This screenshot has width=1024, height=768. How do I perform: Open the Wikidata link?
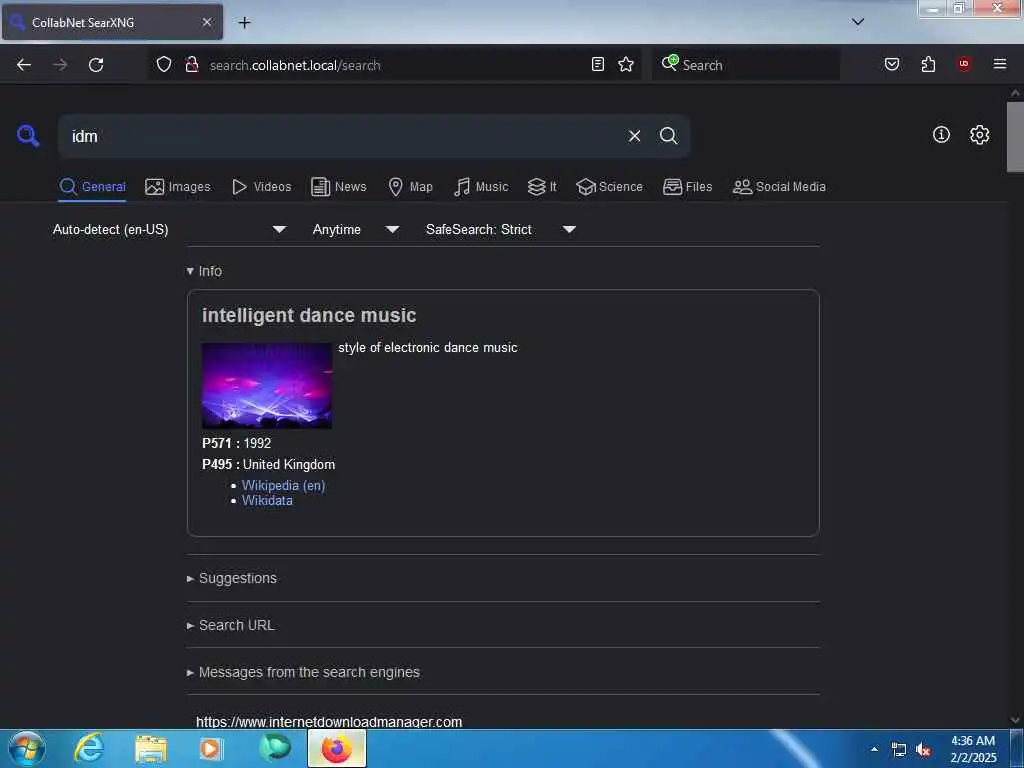(267, 500)
